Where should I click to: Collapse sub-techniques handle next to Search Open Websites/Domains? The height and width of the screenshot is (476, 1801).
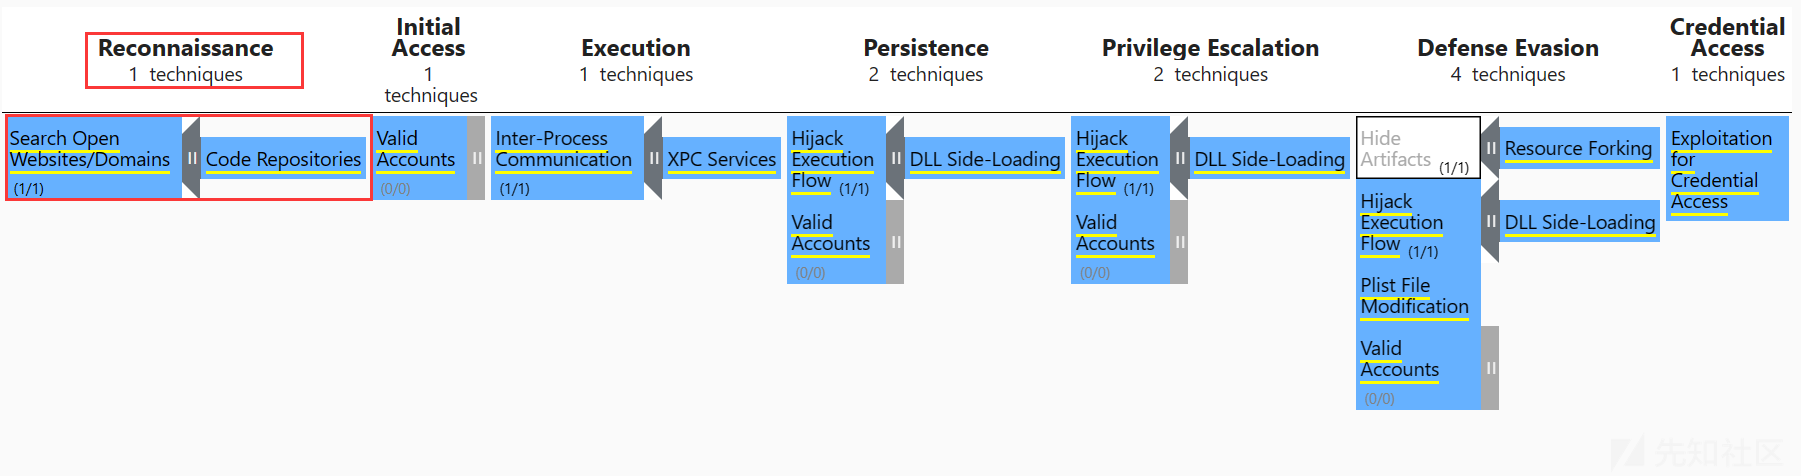(191, 158)
